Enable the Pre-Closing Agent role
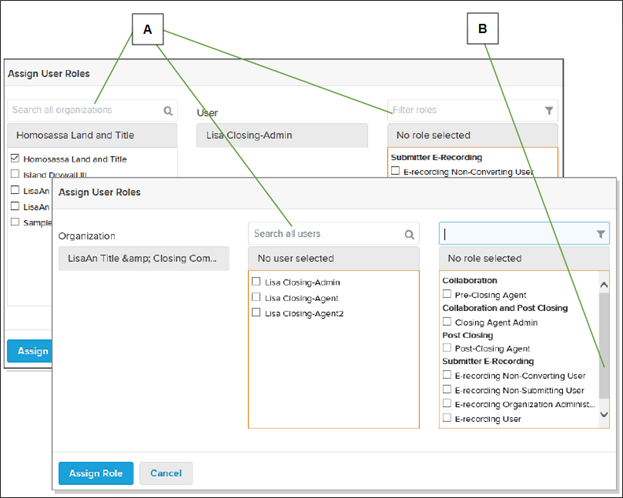 pyautogui.click(x=447, y=296)
